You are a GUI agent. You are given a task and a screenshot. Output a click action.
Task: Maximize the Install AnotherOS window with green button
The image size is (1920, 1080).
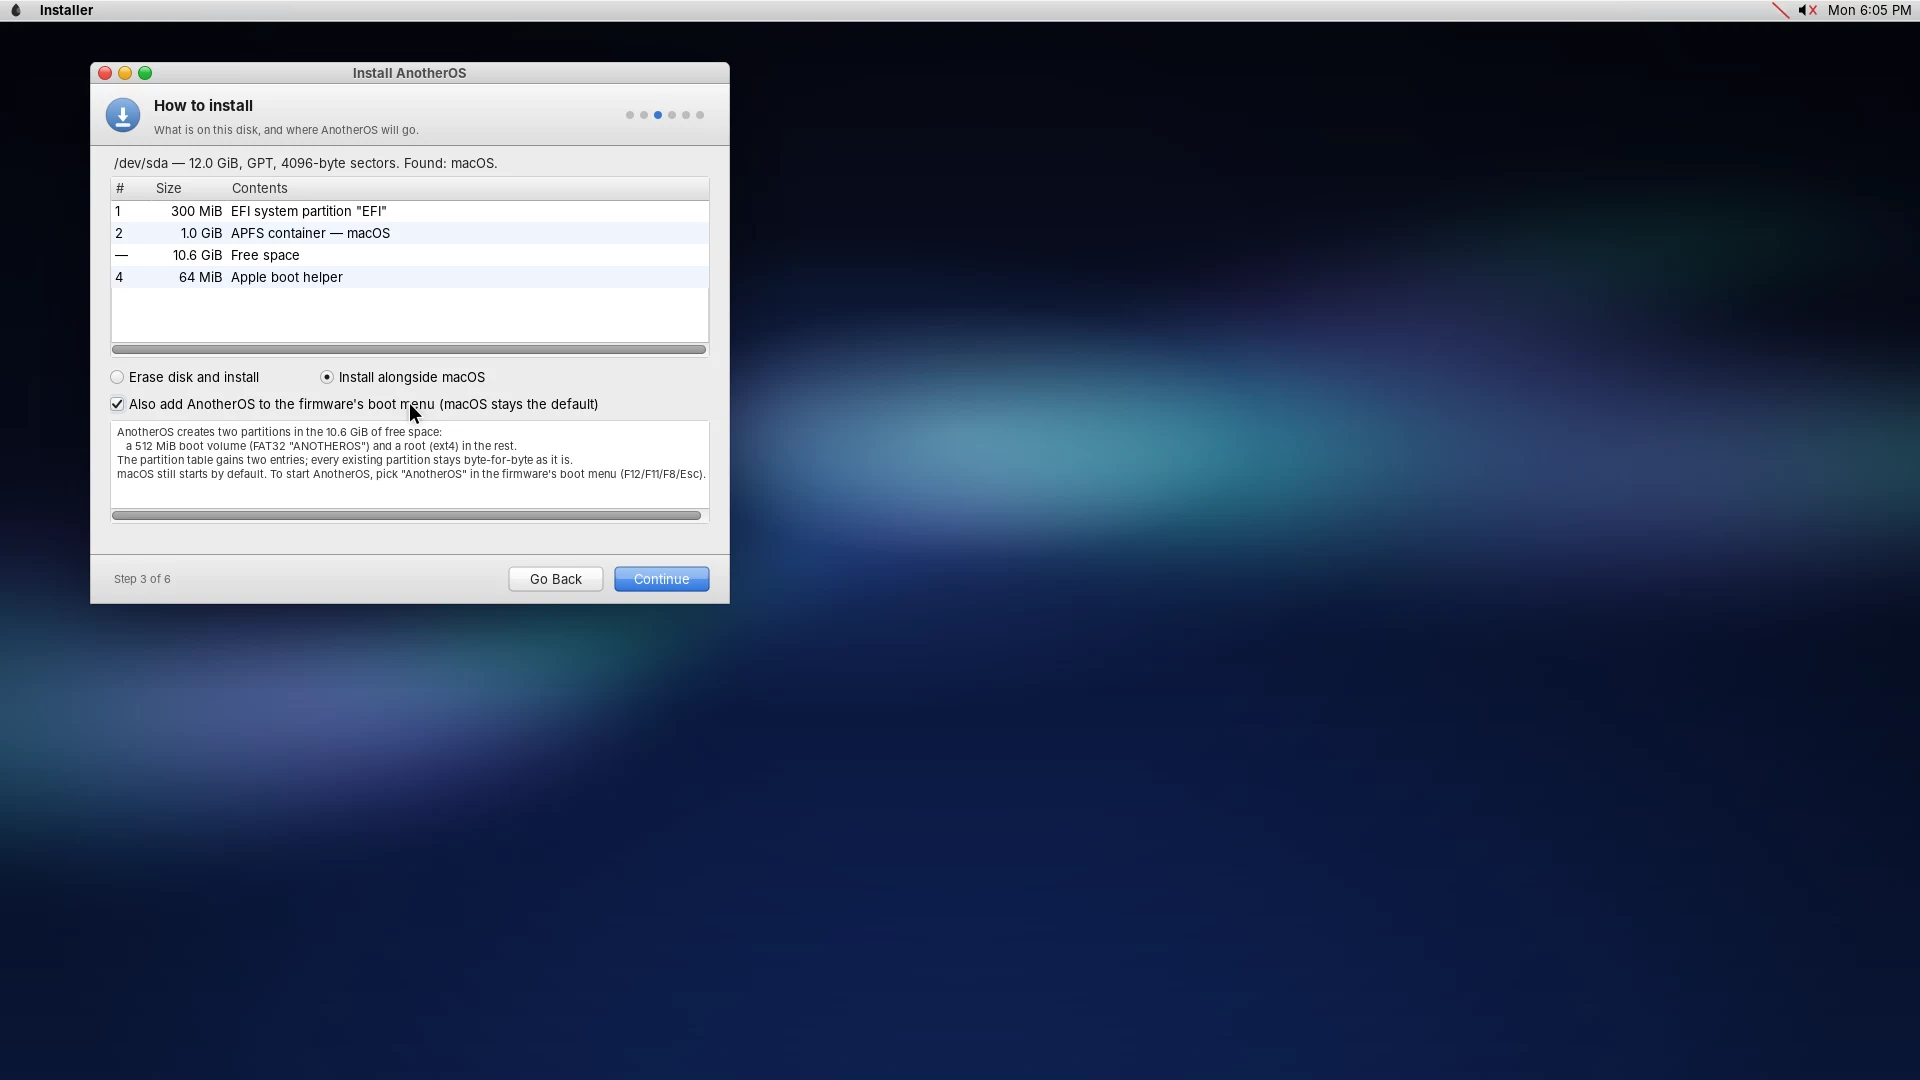point(145,73)
